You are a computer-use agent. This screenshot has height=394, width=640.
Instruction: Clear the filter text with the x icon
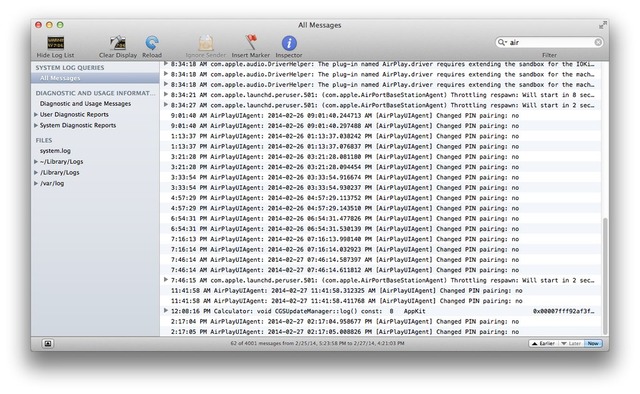pyautogui.click(x=598, y=42)
